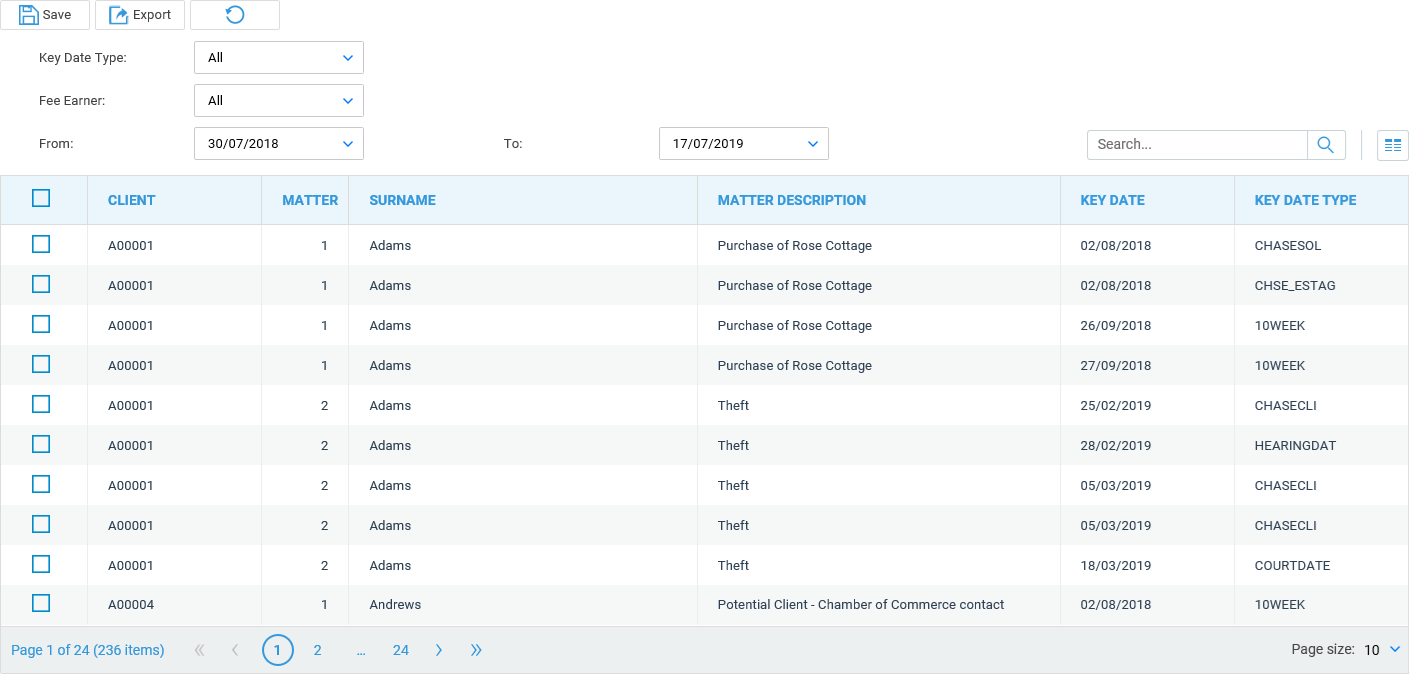1409x674 pixels.
Task: Change the Page size dropdown
Action: 1382,650
